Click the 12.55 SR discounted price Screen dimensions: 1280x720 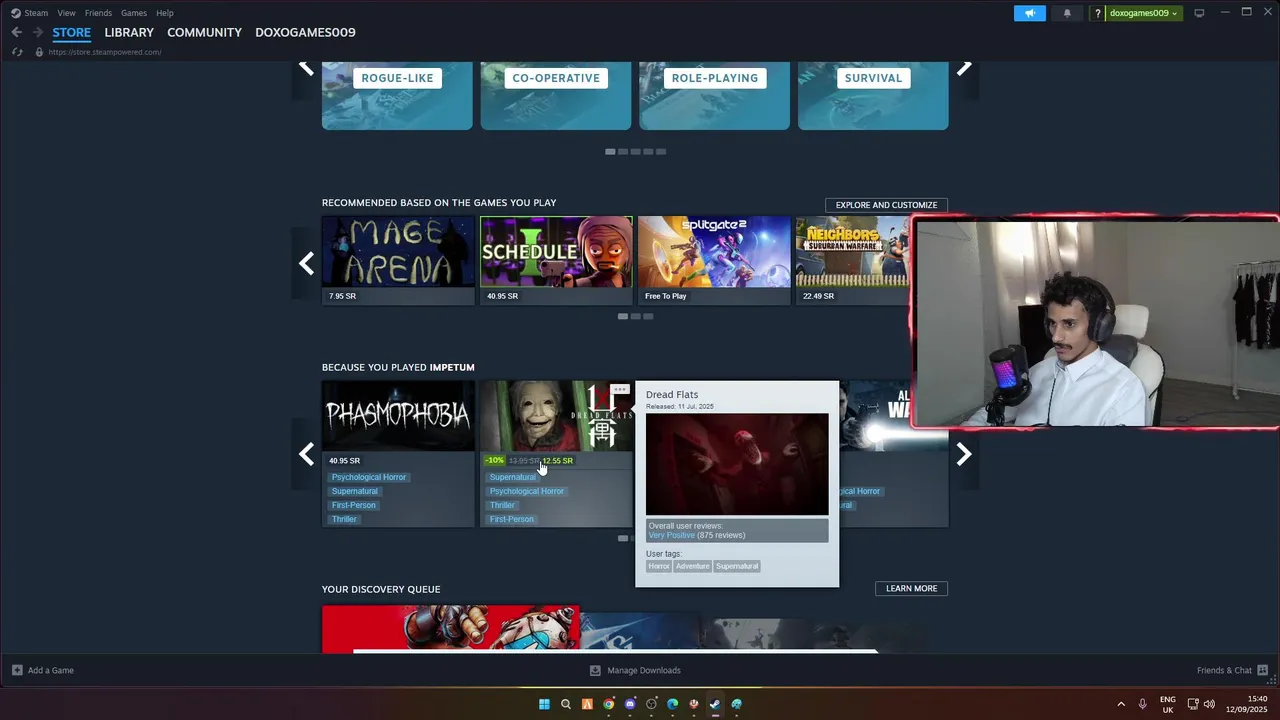pyautogui.click(x=557, y=461)
